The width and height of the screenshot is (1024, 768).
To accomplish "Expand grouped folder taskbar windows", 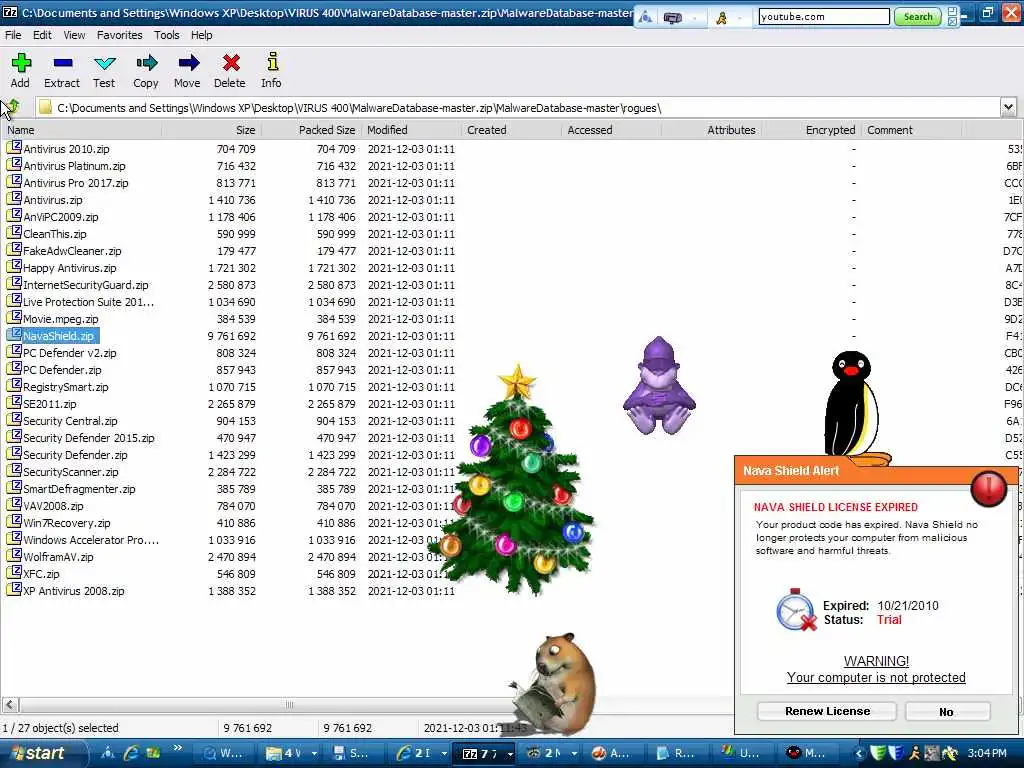I will (314, 754).
